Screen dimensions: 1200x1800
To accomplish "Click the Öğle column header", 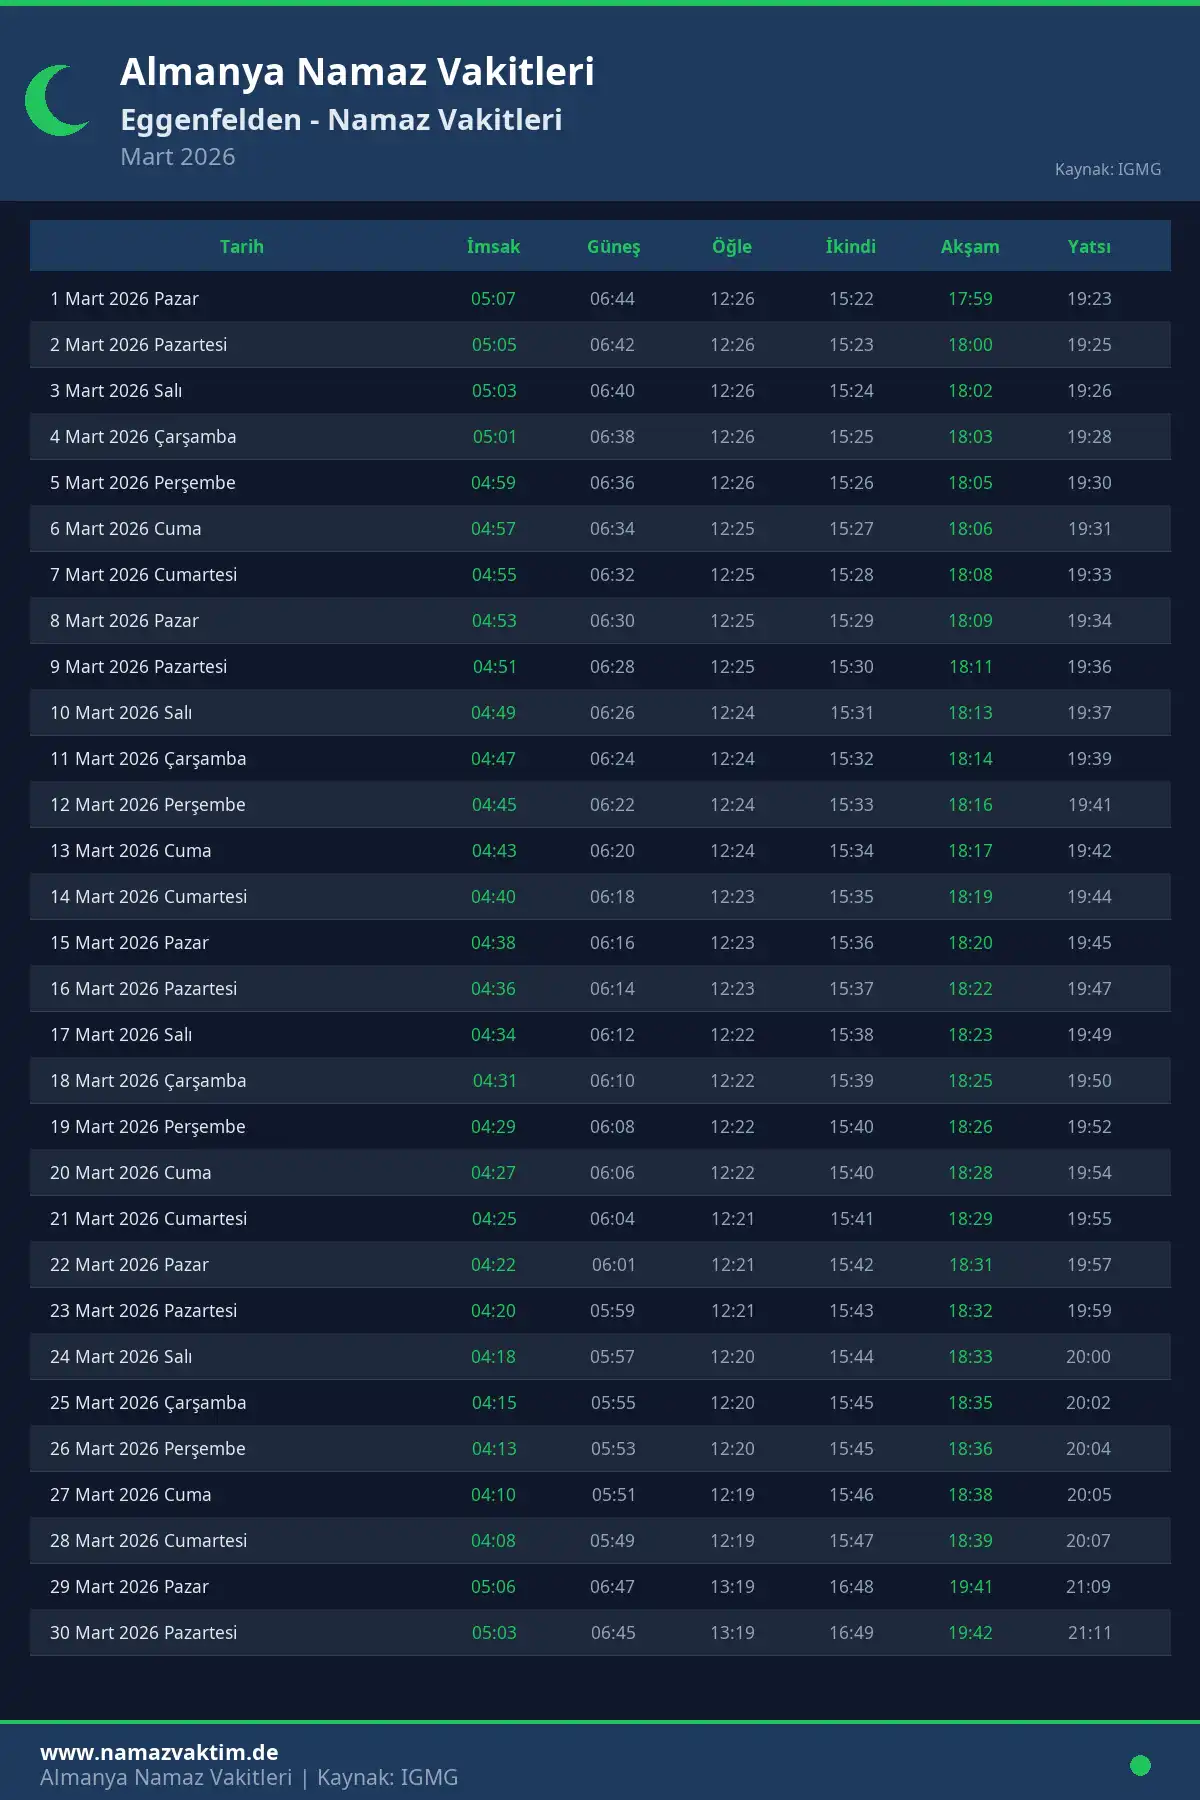I will pos(732,246).
